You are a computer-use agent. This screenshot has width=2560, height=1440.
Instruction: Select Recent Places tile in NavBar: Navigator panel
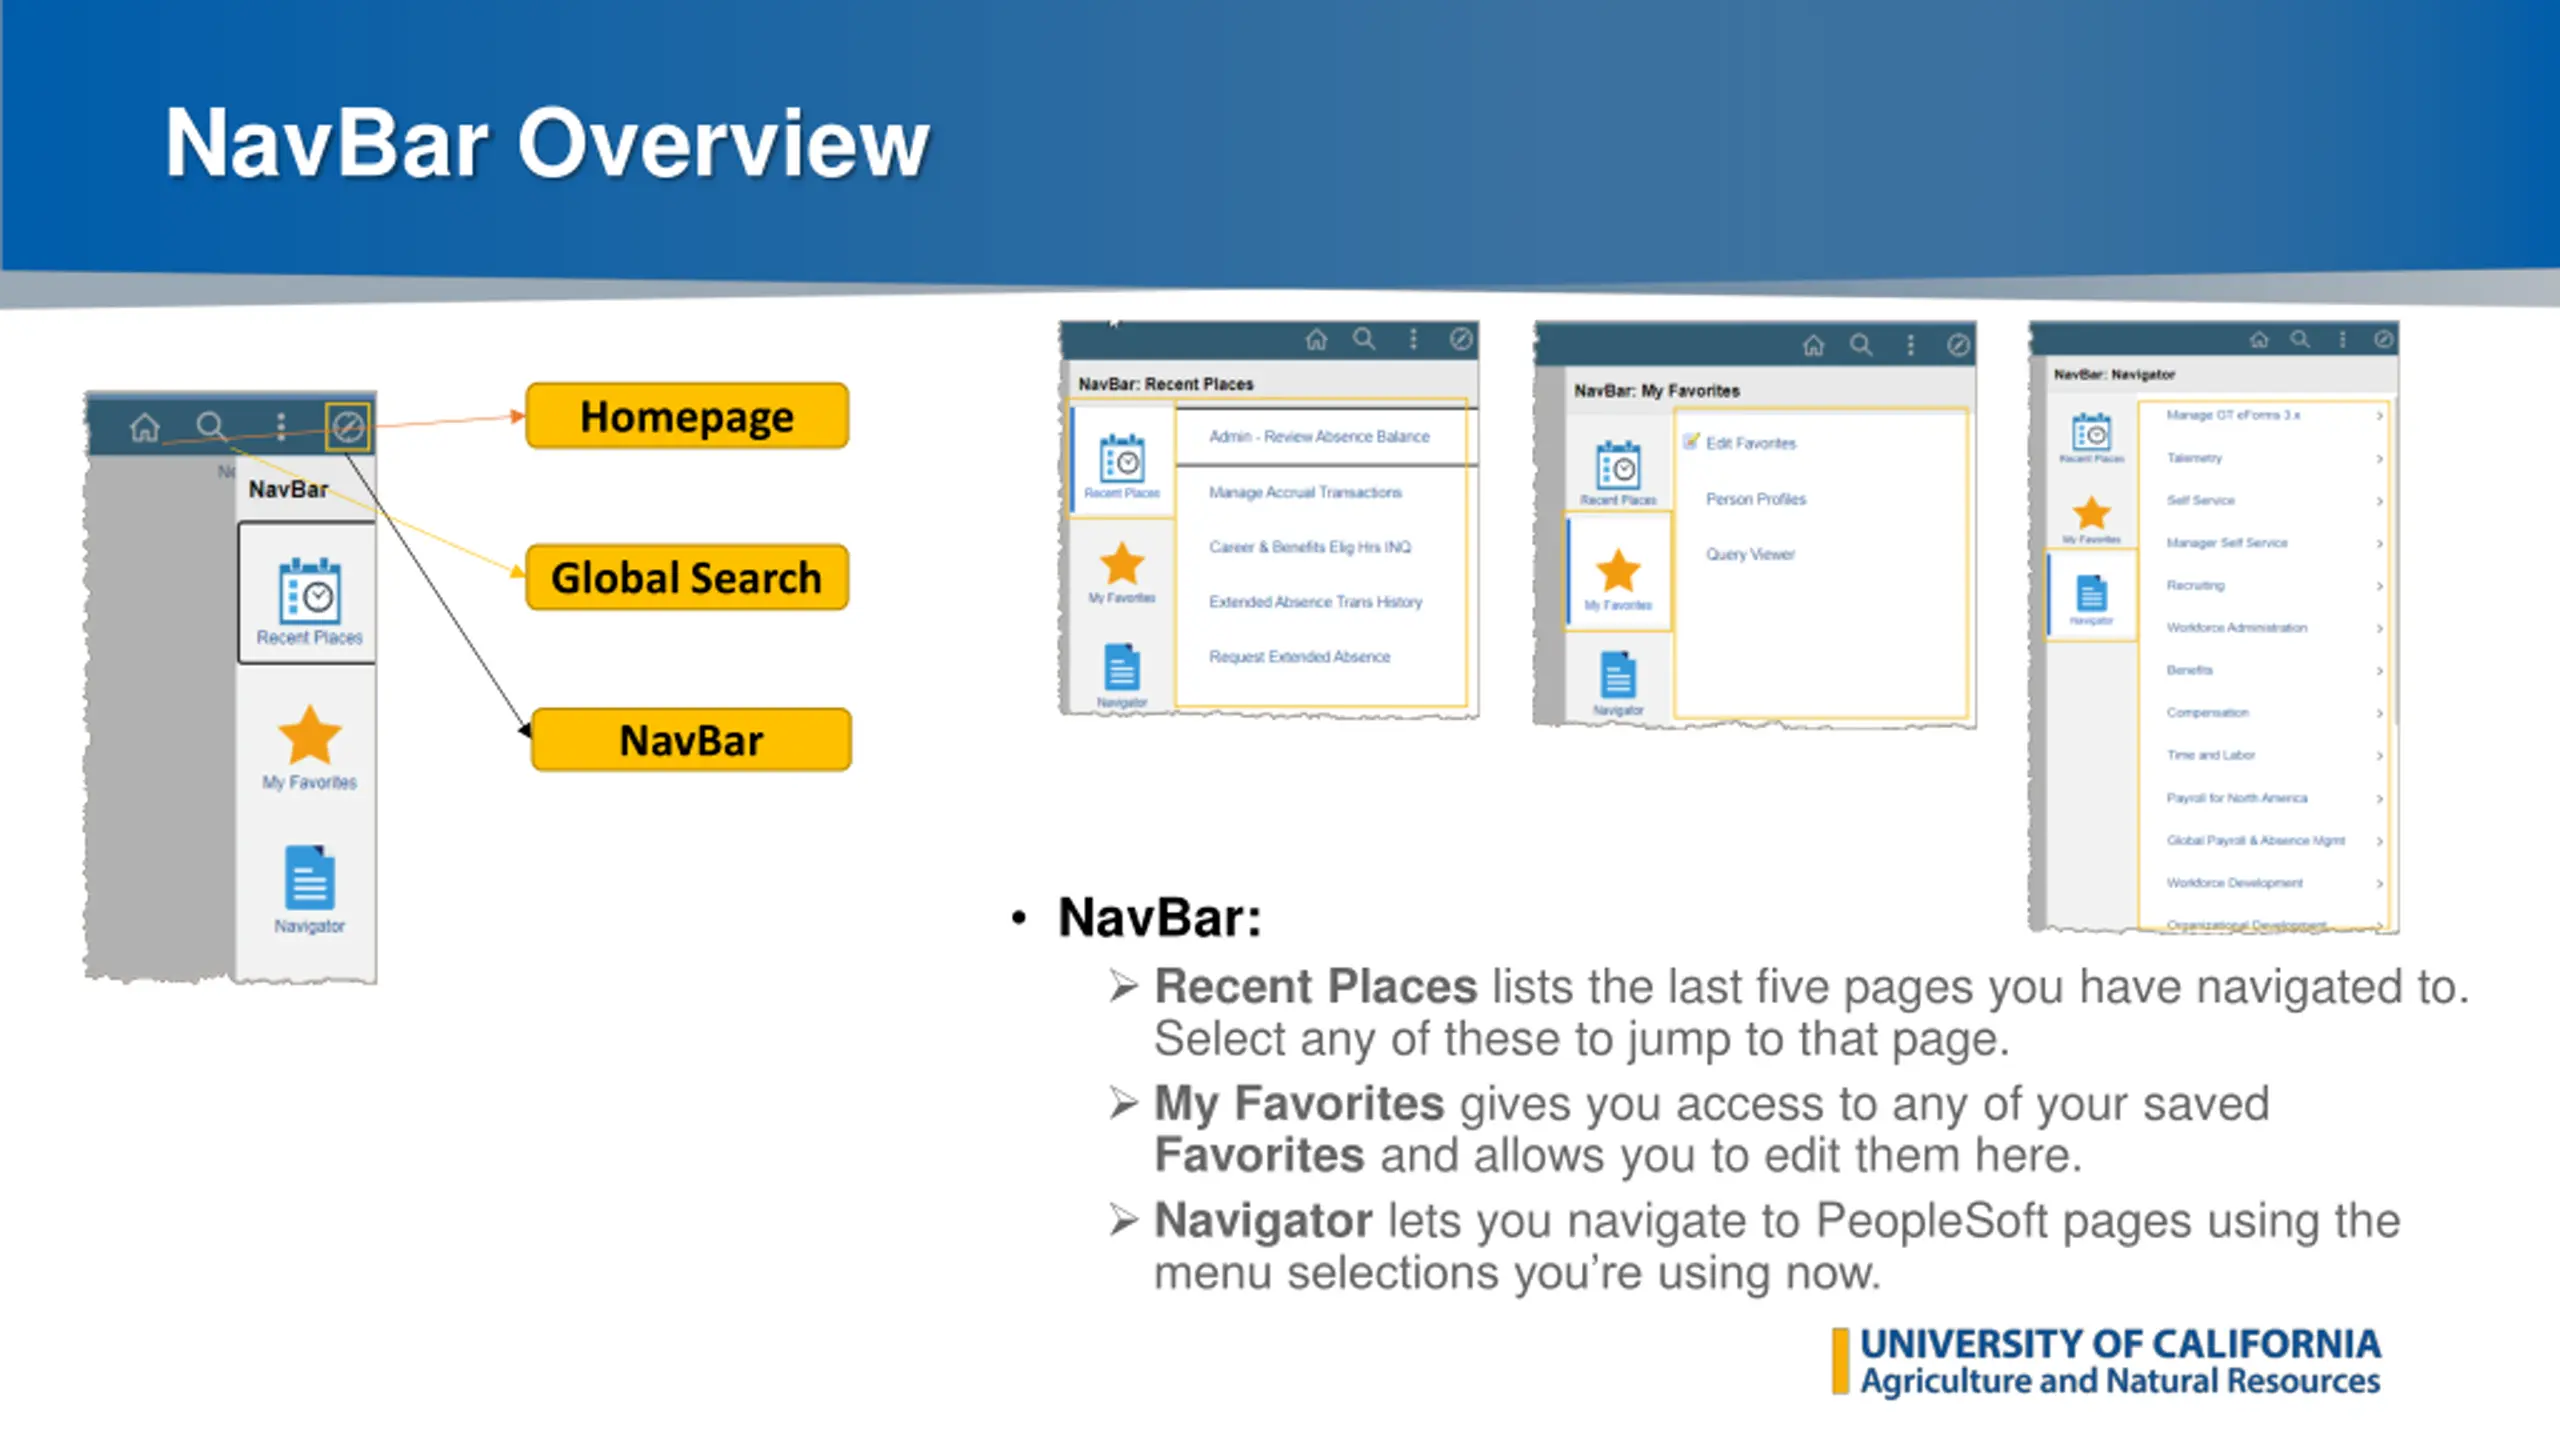(2091, 438)
